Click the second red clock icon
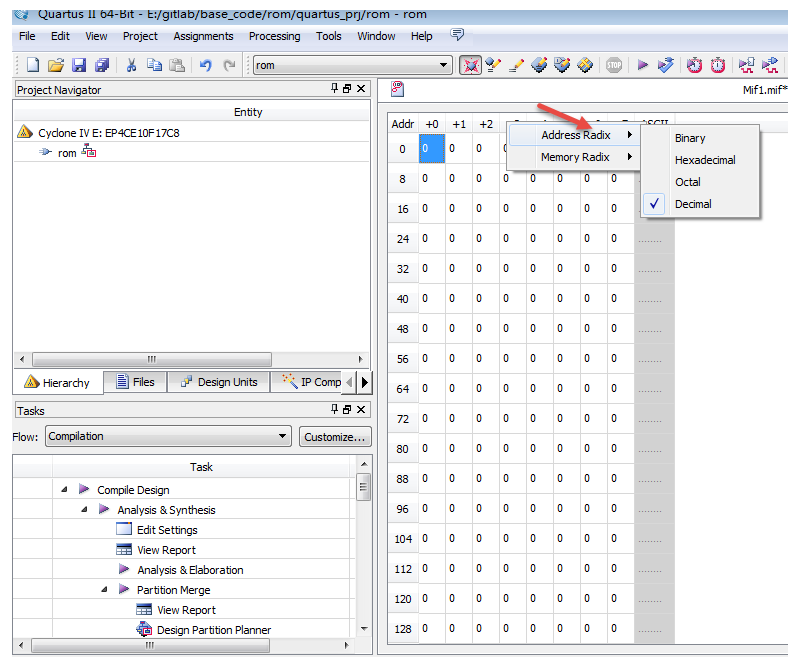800x668 pixels. point(718,65)
